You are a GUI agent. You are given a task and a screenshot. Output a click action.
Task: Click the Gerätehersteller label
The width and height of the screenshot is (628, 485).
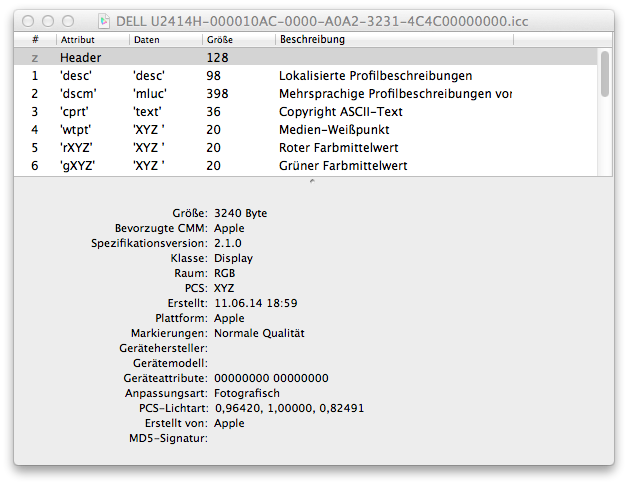163,348
